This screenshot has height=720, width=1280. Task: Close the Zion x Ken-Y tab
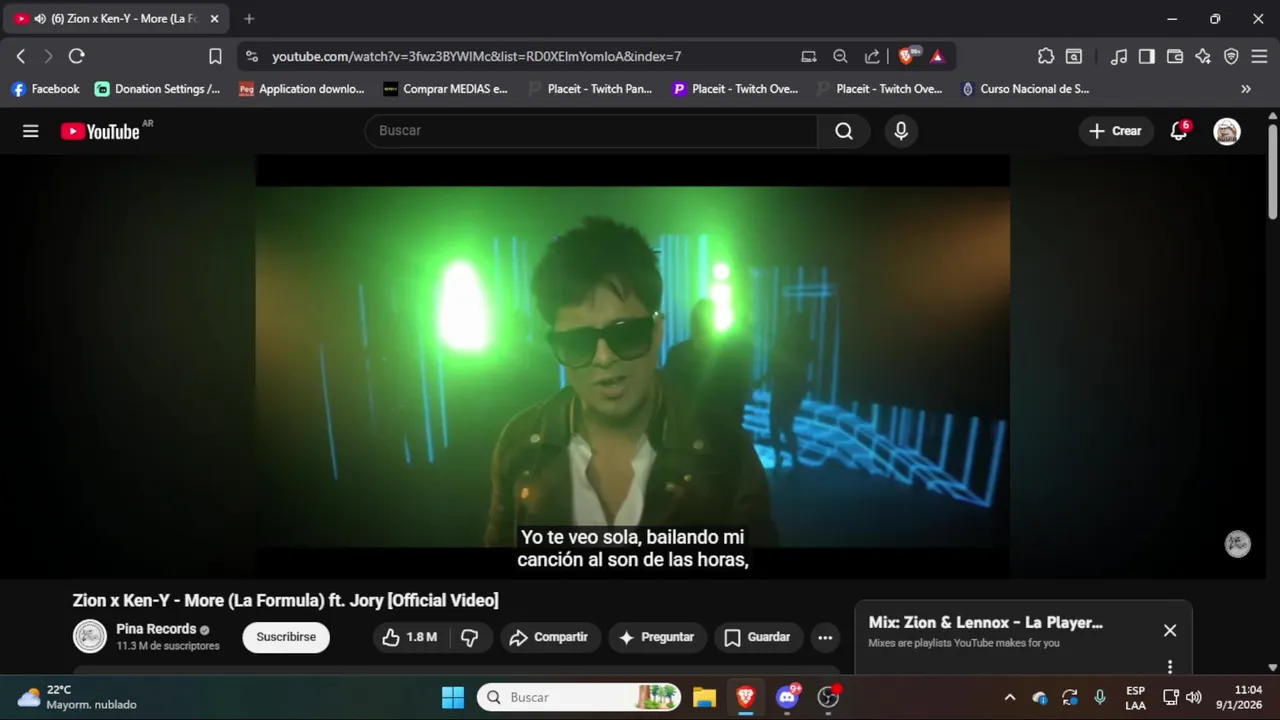(214, 19)
